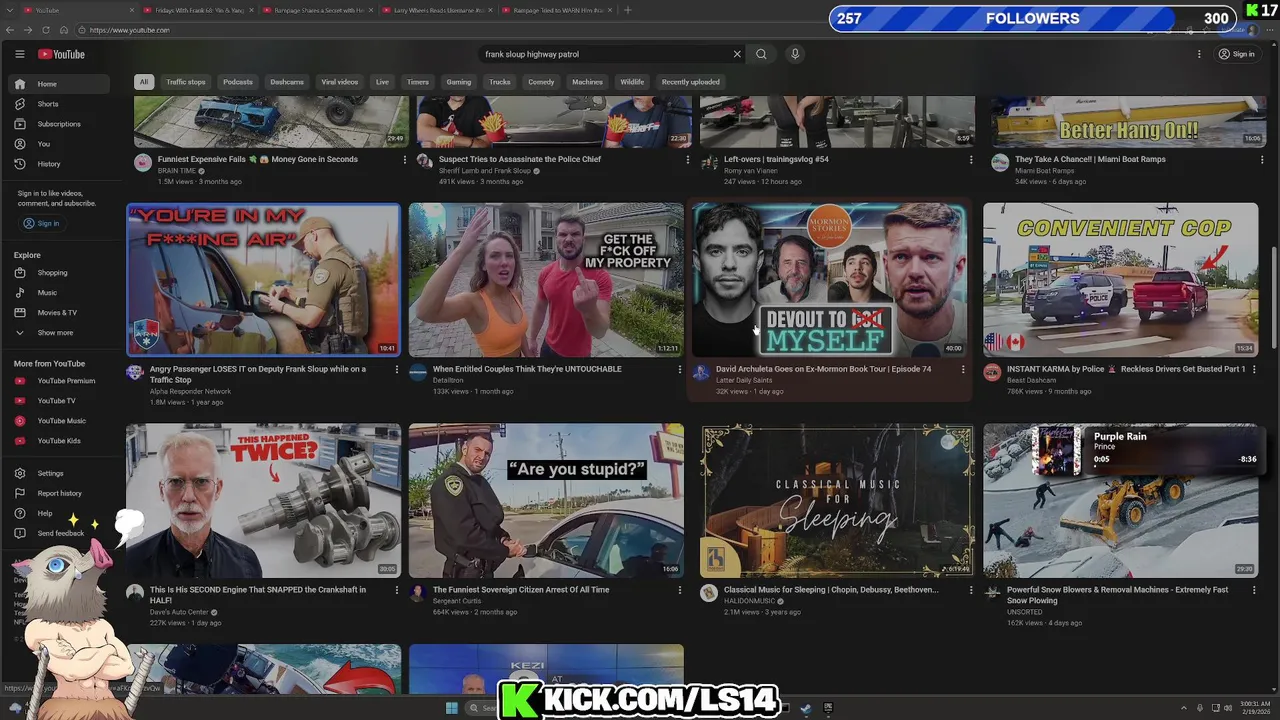1280x720 pixels.
Task: Open more options for INSTANT KARMA video
Action: pos(1254,370)
